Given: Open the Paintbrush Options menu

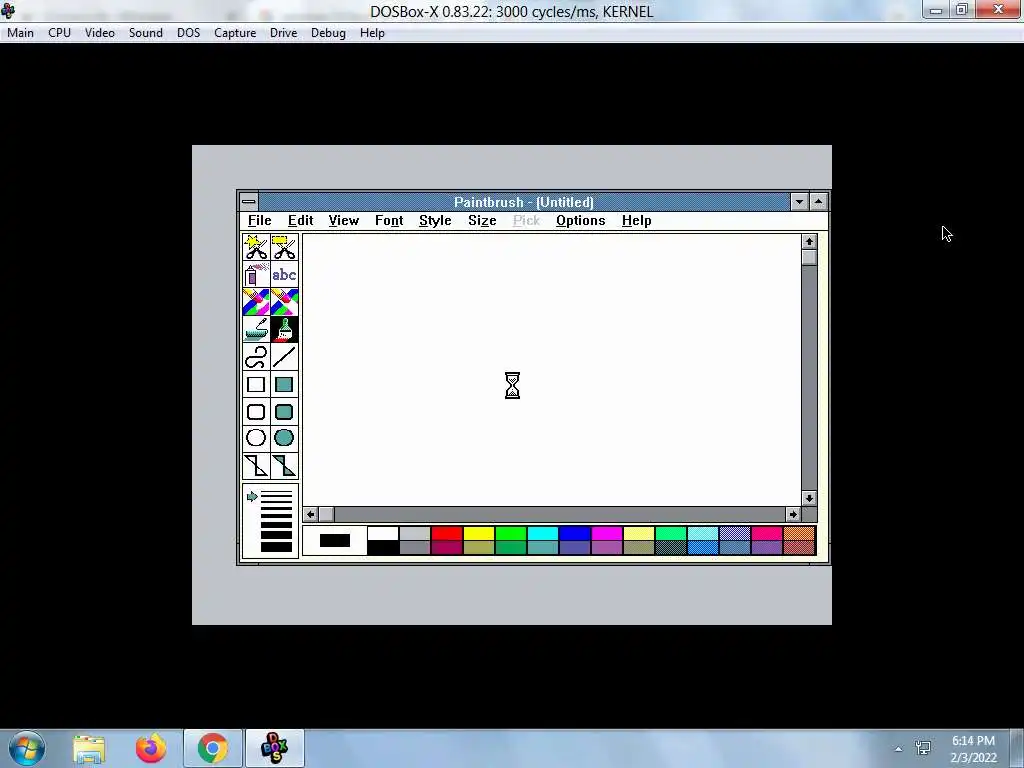Looking at the screenshot, I should click(x=581, y=221).
